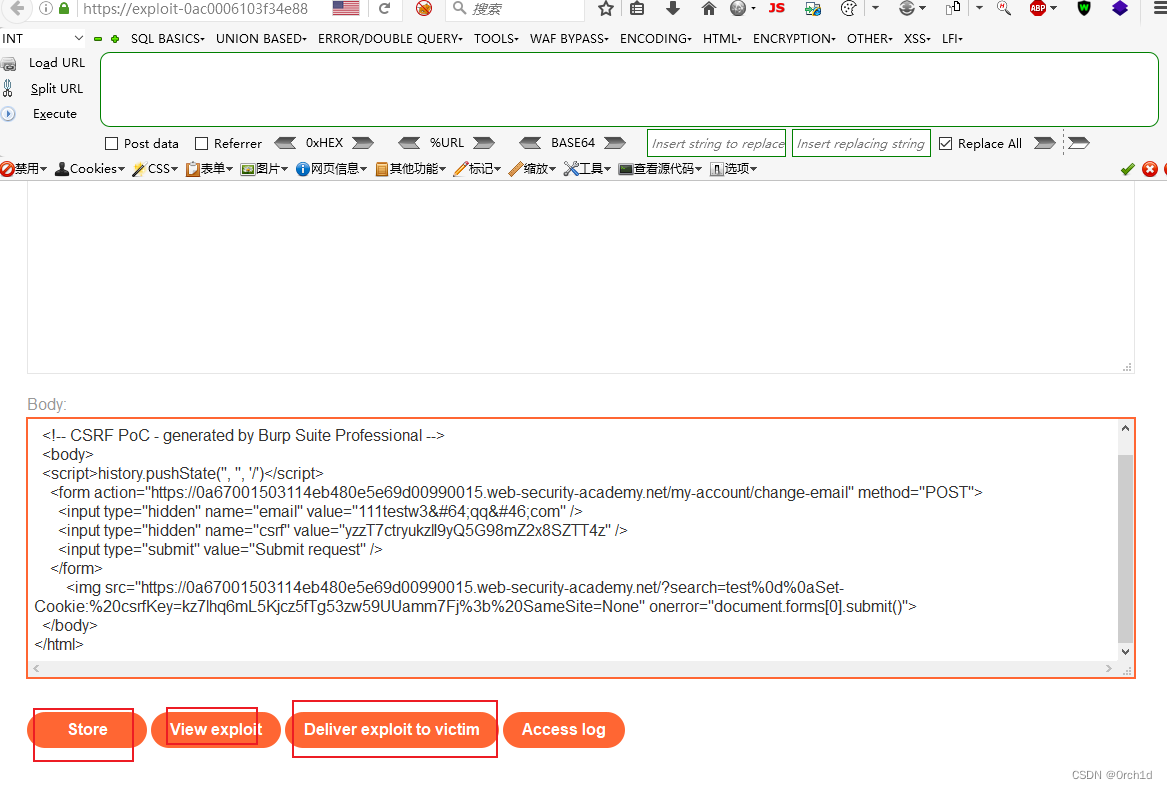This screenshot has height=789, width=1167.
Task: Open the ENCRYPTION menu
Action: pyautogui.click(x=794, y=39)
